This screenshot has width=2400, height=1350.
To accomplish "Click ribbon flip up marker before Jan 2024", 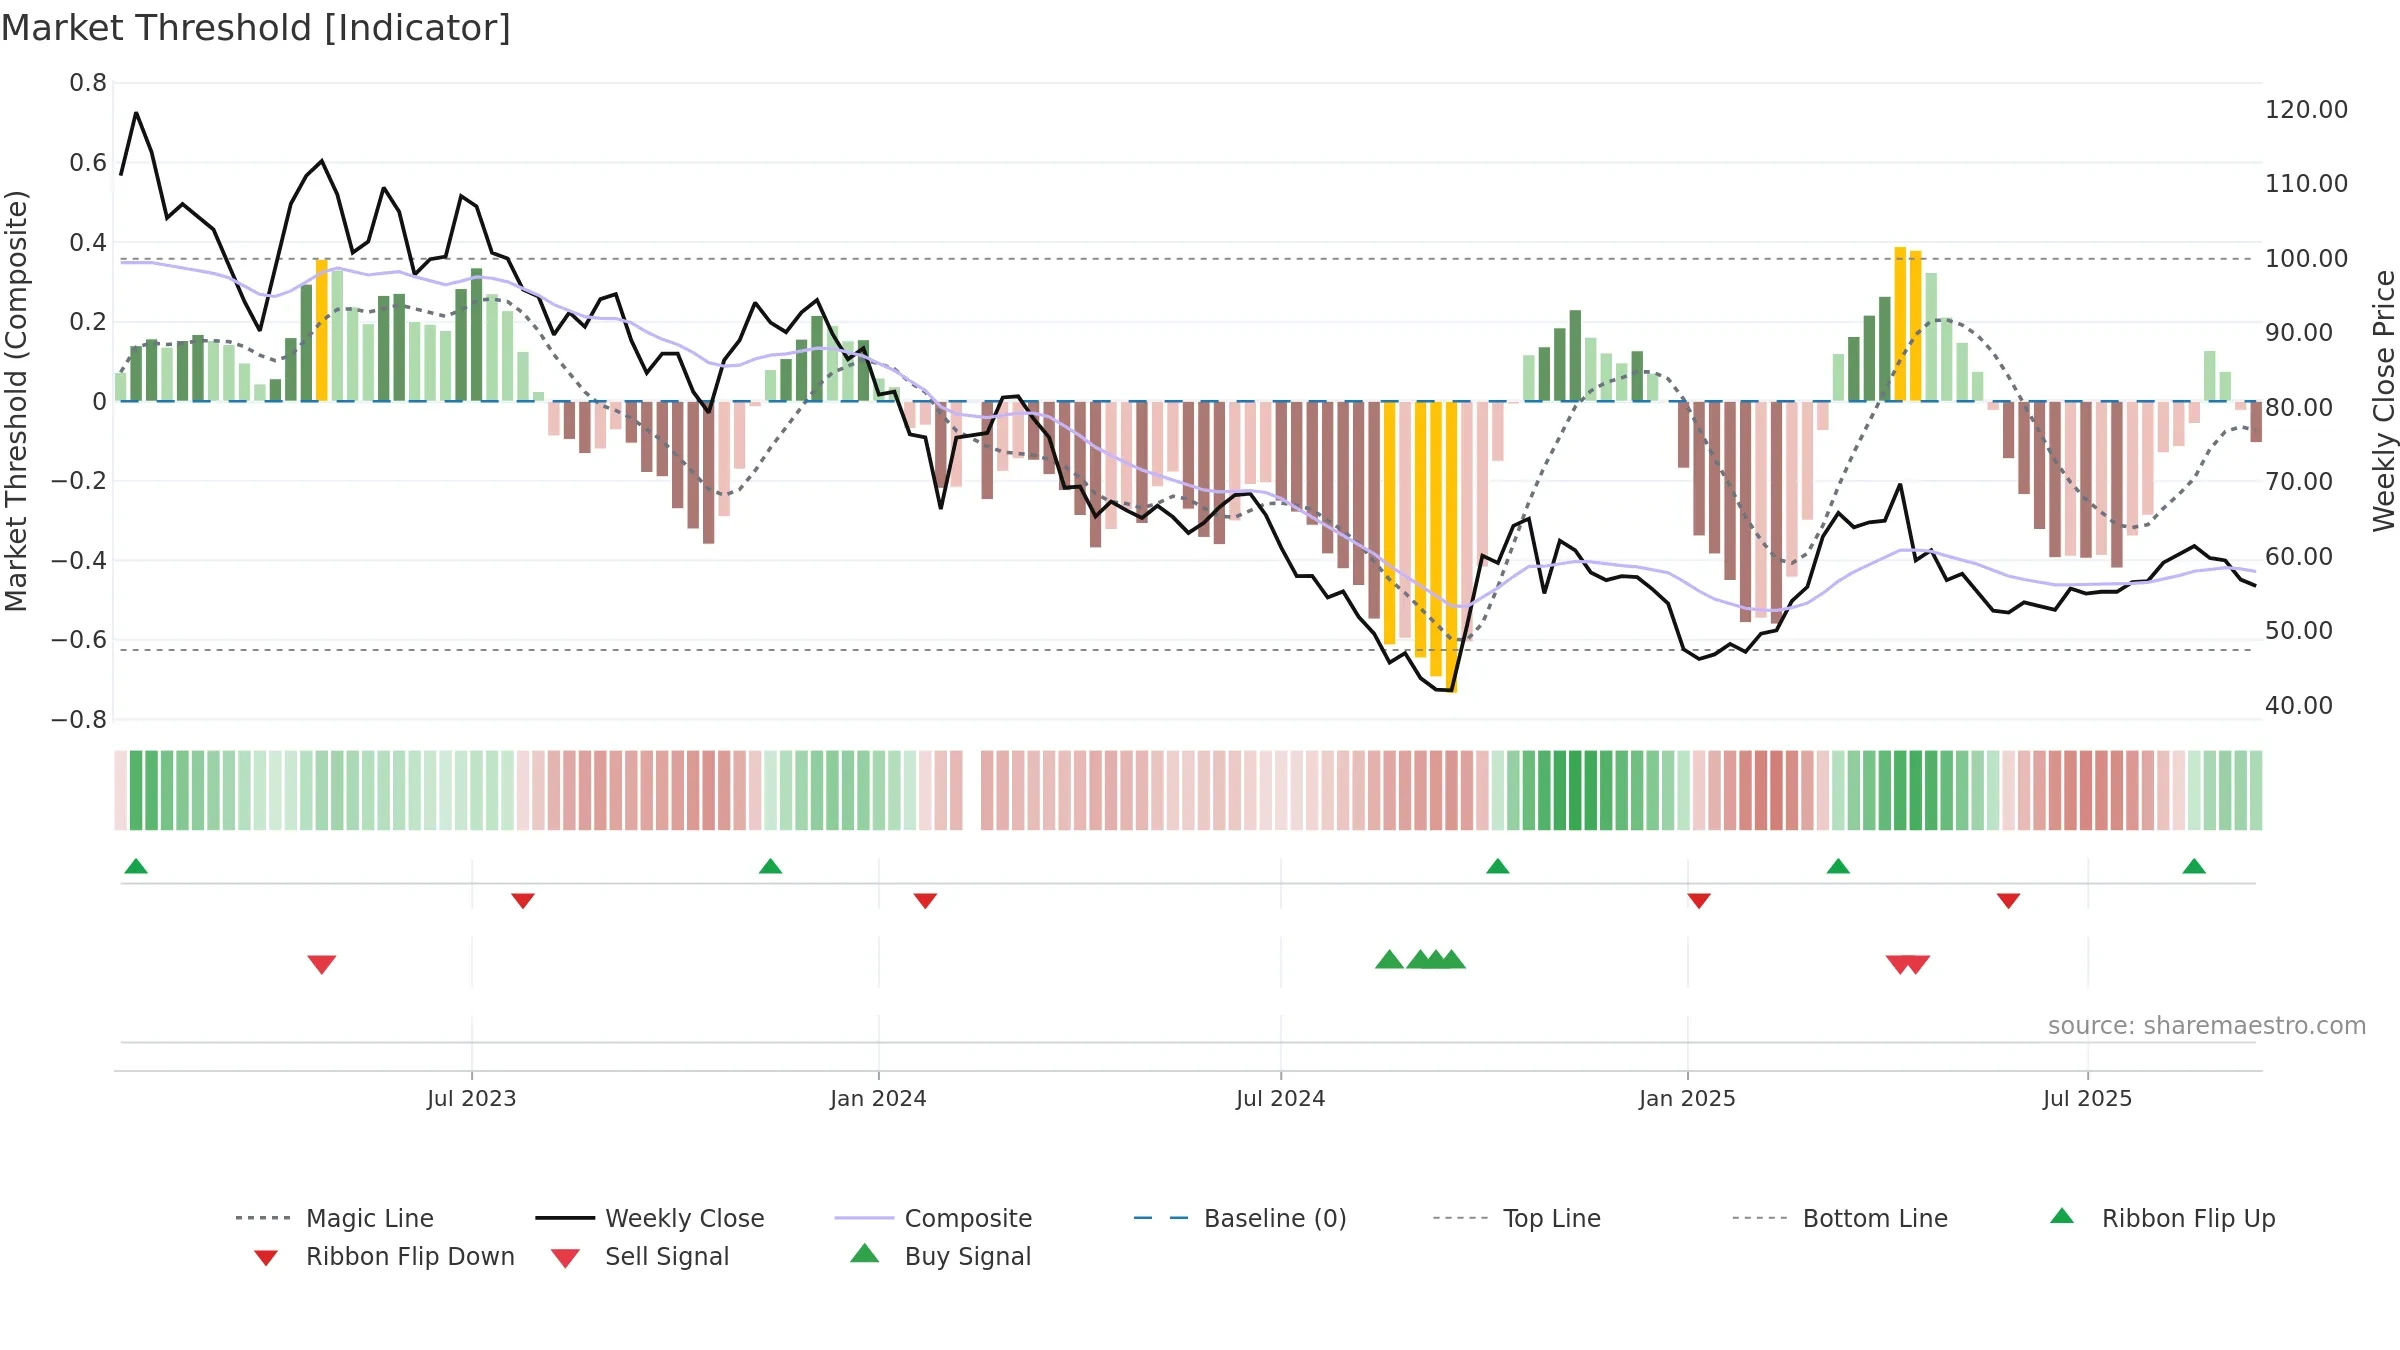I will [770, 866].
